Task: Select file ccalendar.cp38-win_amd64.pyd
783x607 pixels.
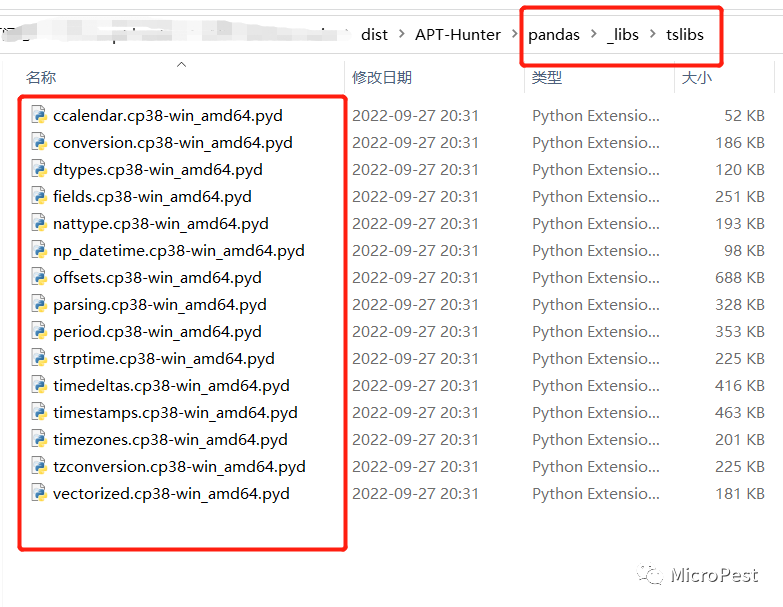Action: 168,116
